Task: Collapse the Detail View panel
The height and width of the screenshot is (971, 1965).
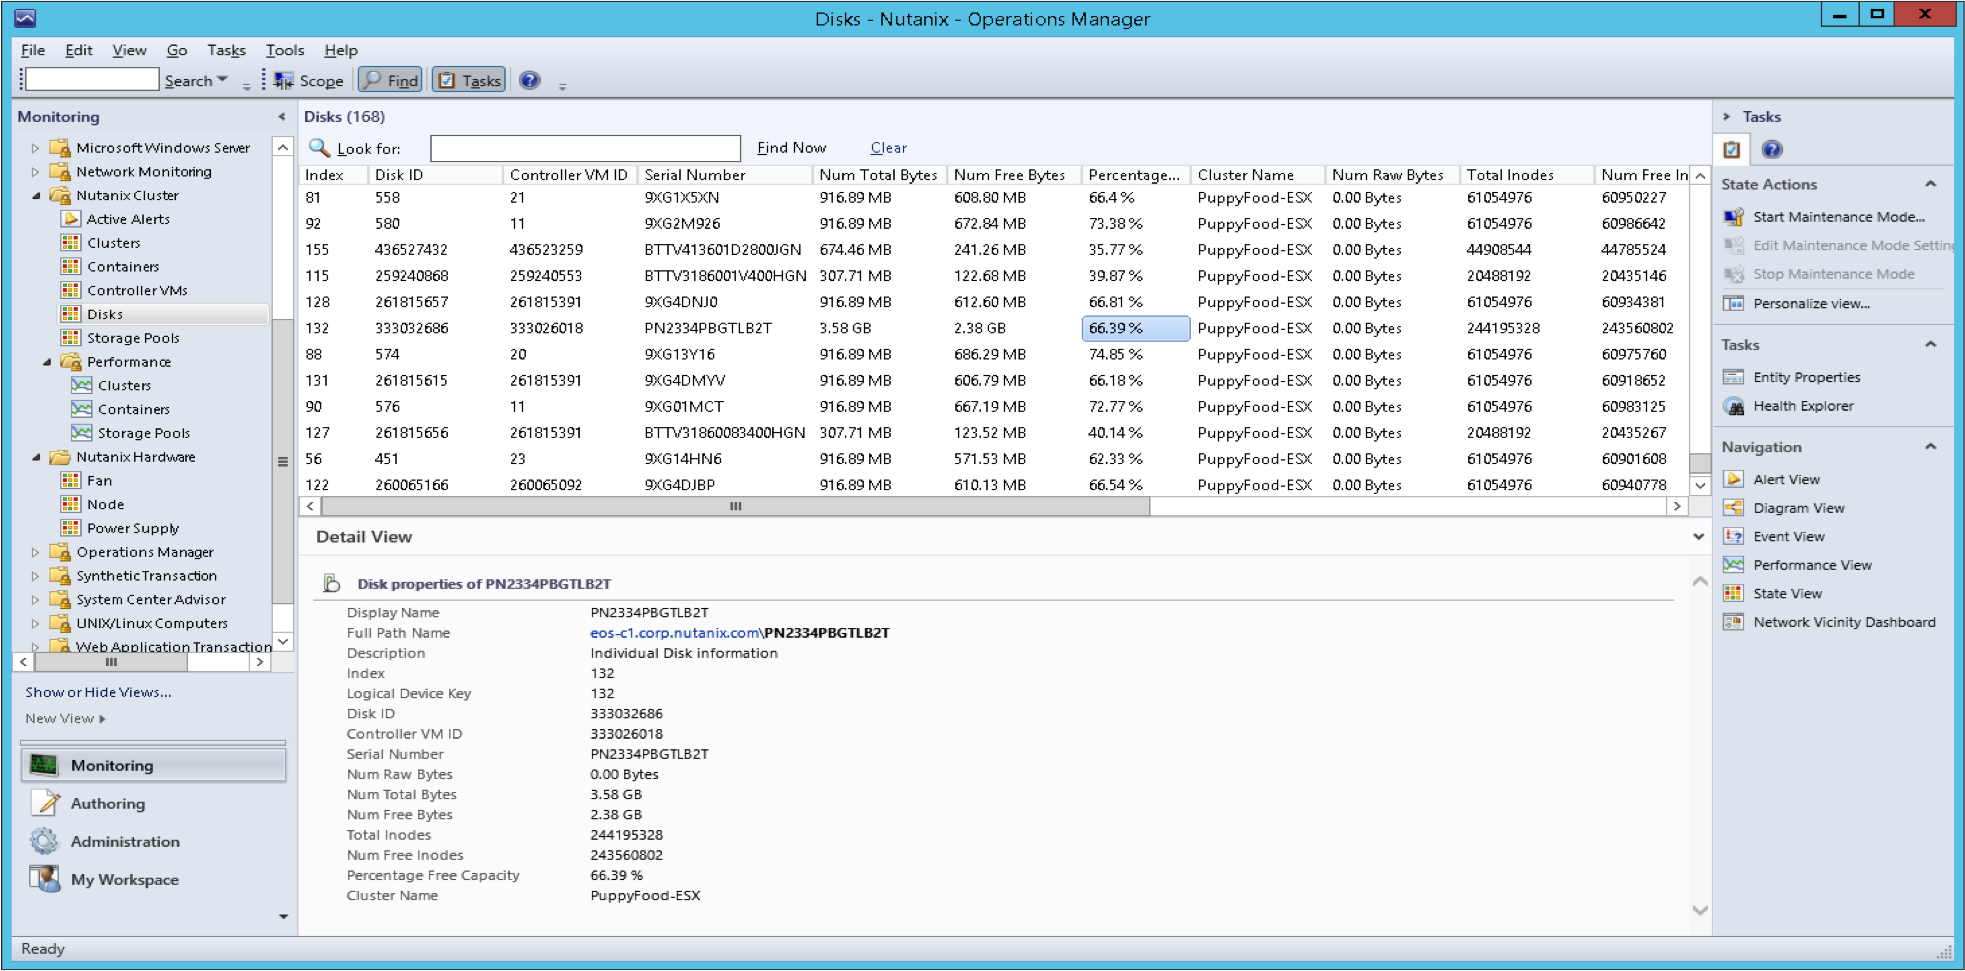Action: 1698,537
